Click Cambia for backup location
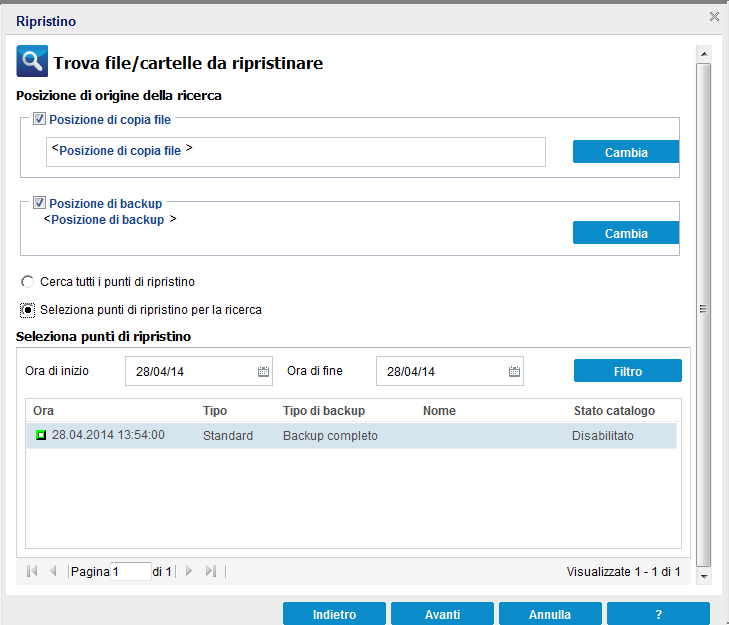The image size is (729, 625). [626, 233]
